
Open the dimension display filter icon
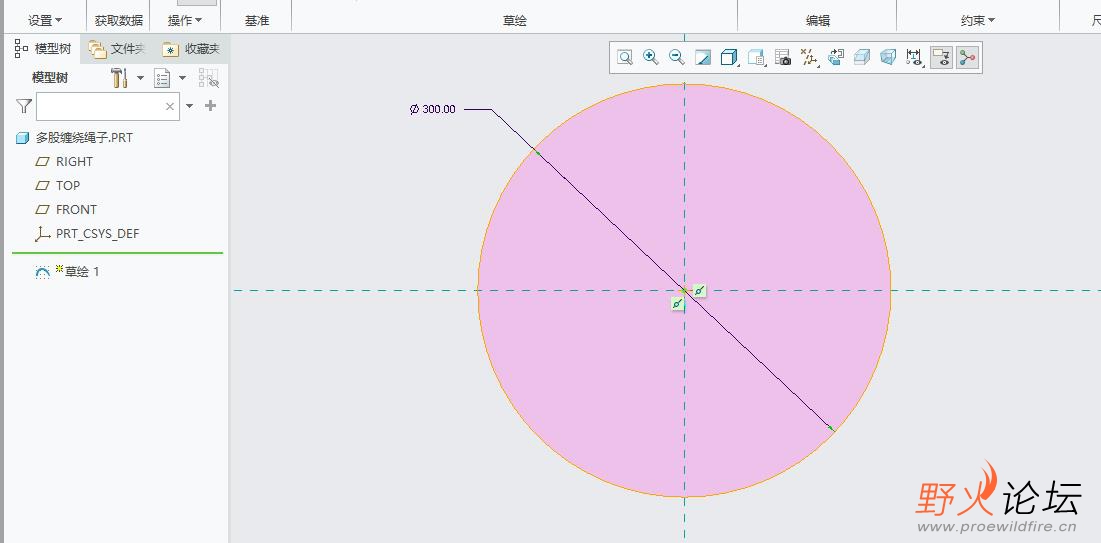click(914, 58)
